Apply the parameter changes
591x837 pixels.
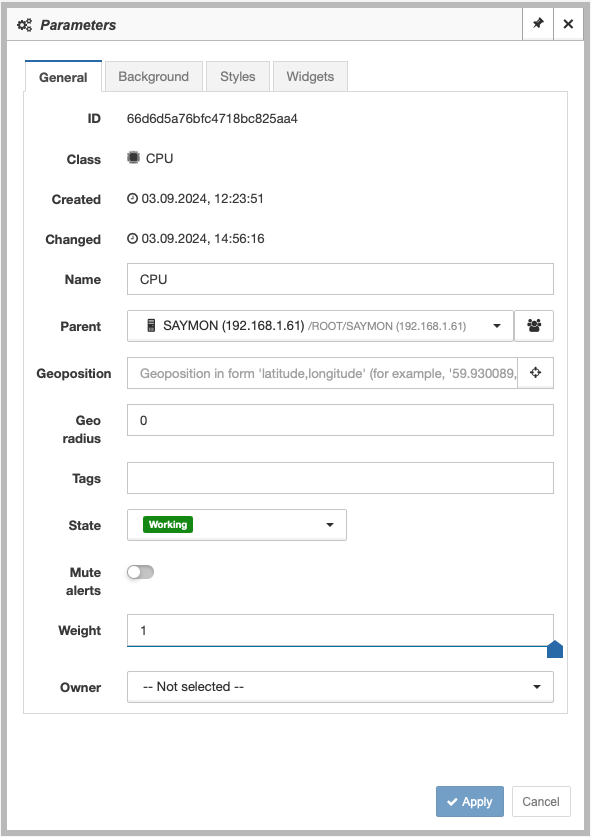pyautogui.click(x=470, y=801)
